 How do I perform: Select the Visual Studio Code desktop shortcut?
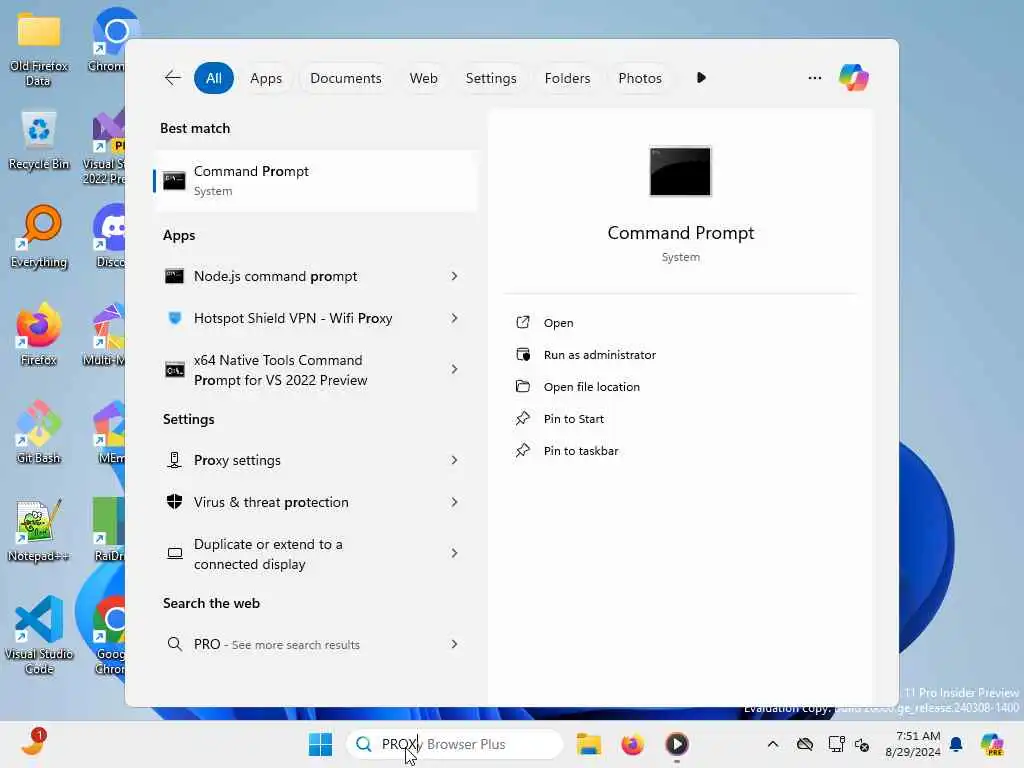pos(39,635)
